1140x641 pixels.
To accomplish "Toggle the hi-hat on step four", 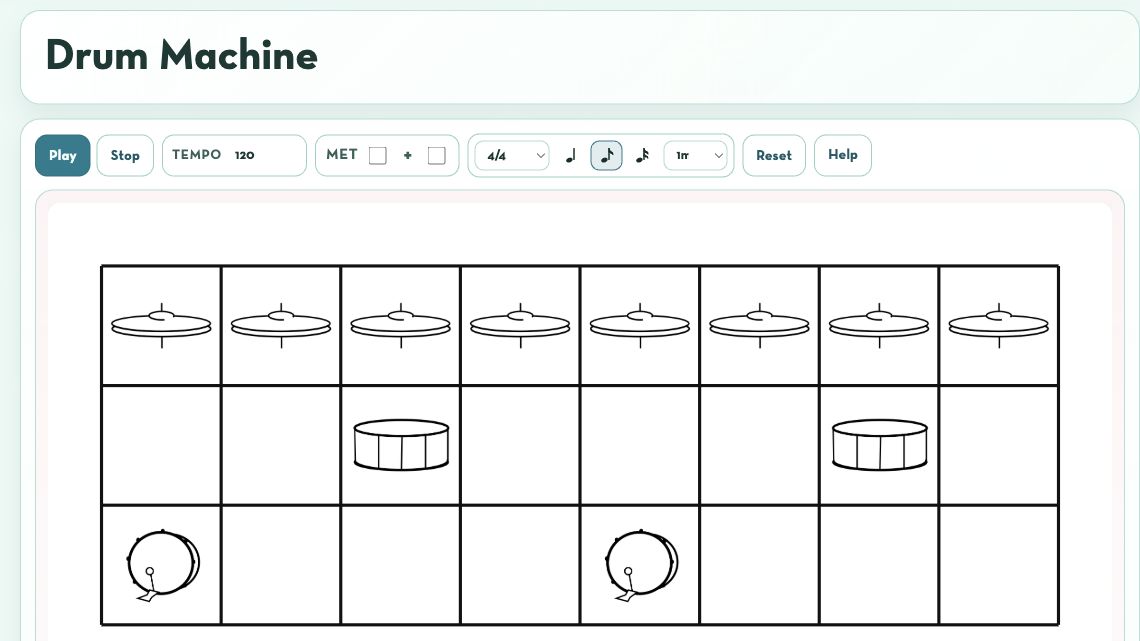I will click(x=521, y=326).
